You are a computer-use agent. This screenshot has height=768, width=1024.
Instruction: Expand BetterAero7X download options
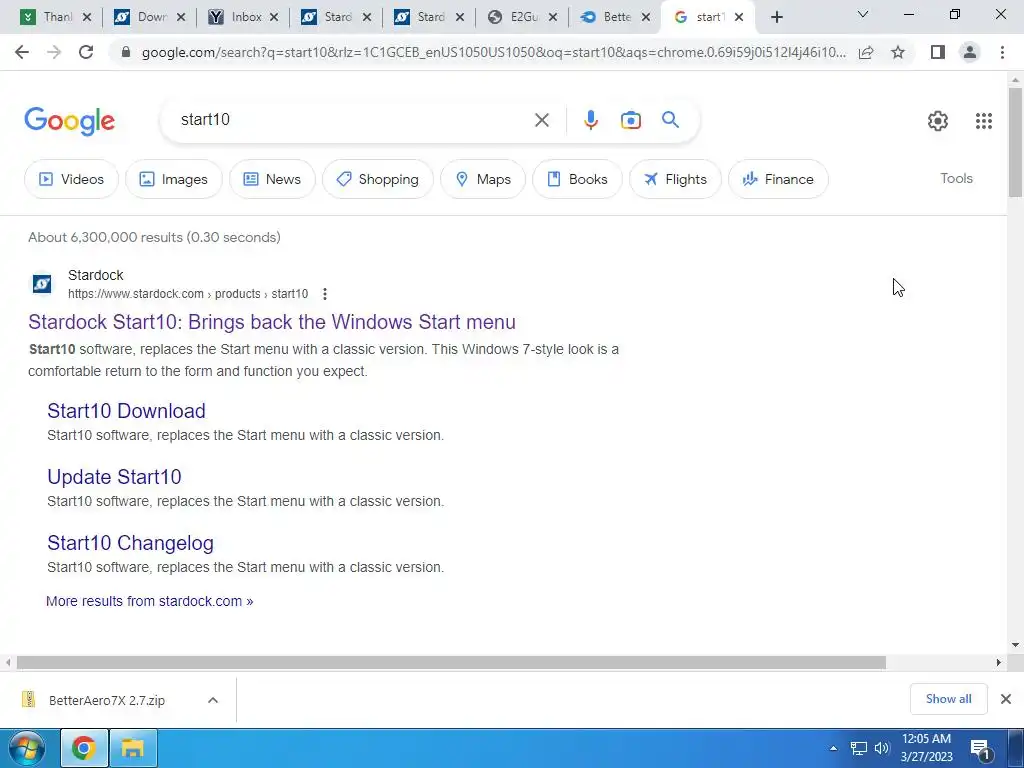(213, 700)
